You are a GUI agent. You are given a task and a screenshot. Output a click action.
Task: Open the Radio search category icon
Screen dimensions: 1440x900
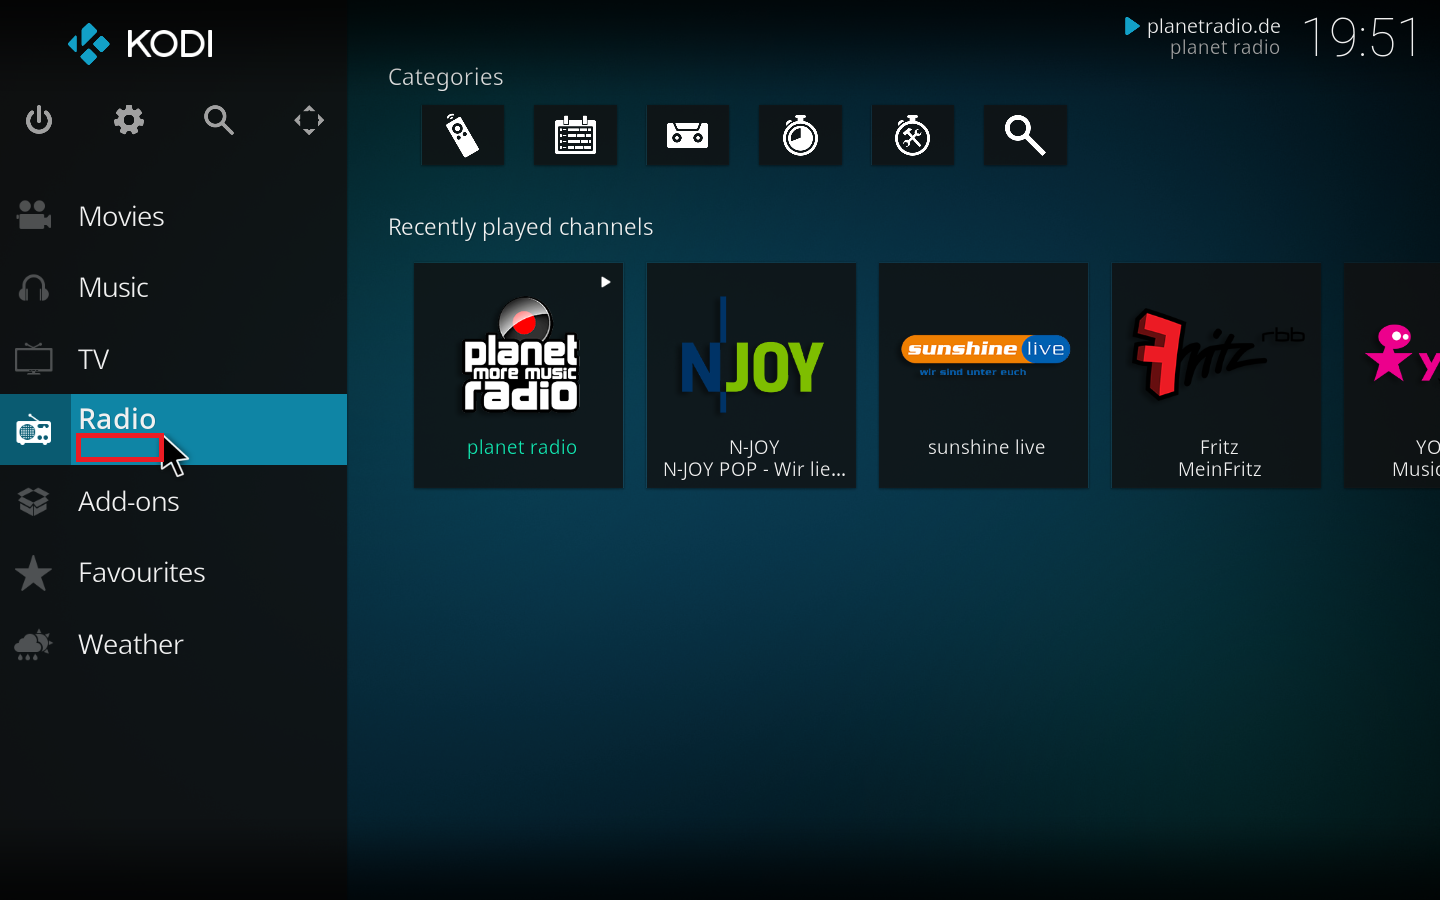(x=1025, y=135)
